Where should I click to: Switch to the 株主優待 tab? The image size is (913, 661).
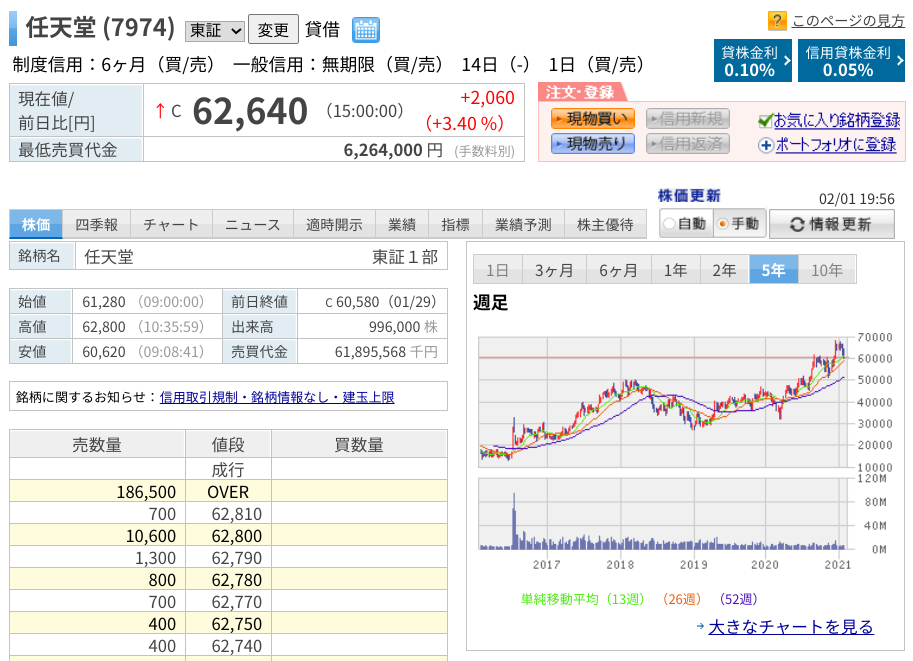(605, 224)
